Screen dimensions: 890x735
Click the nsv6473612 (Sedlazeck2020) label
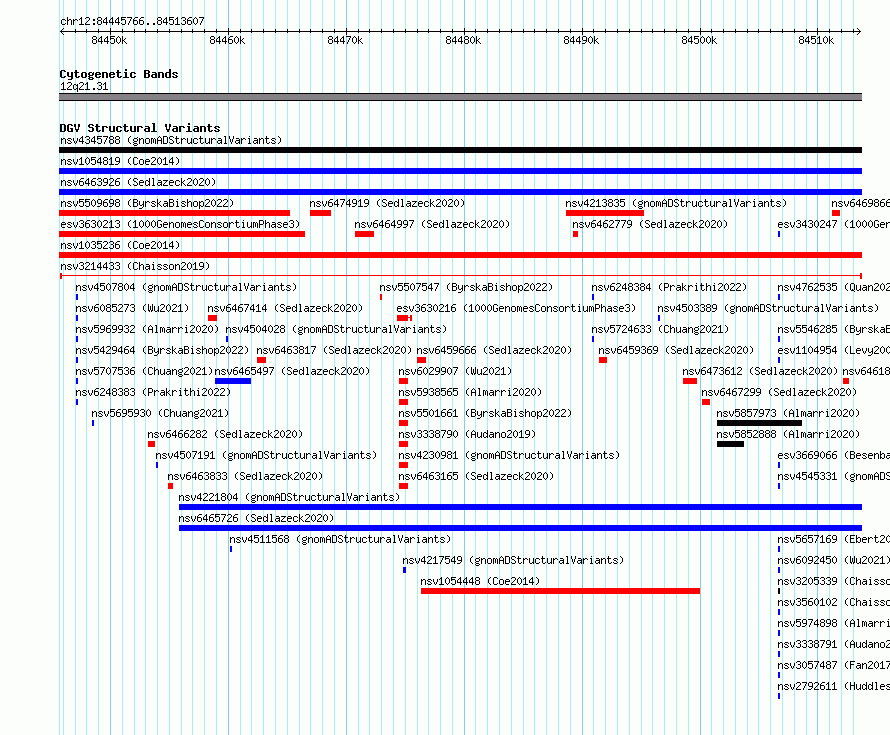point(760,371)
